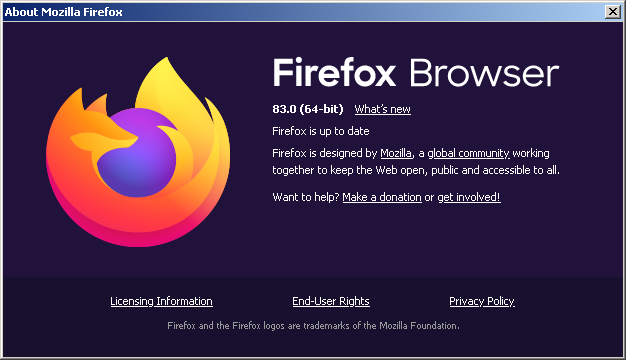Click the Mozilla Foundation trademark notice
This screenshot has width=626, height=360.
coord(313,326)
